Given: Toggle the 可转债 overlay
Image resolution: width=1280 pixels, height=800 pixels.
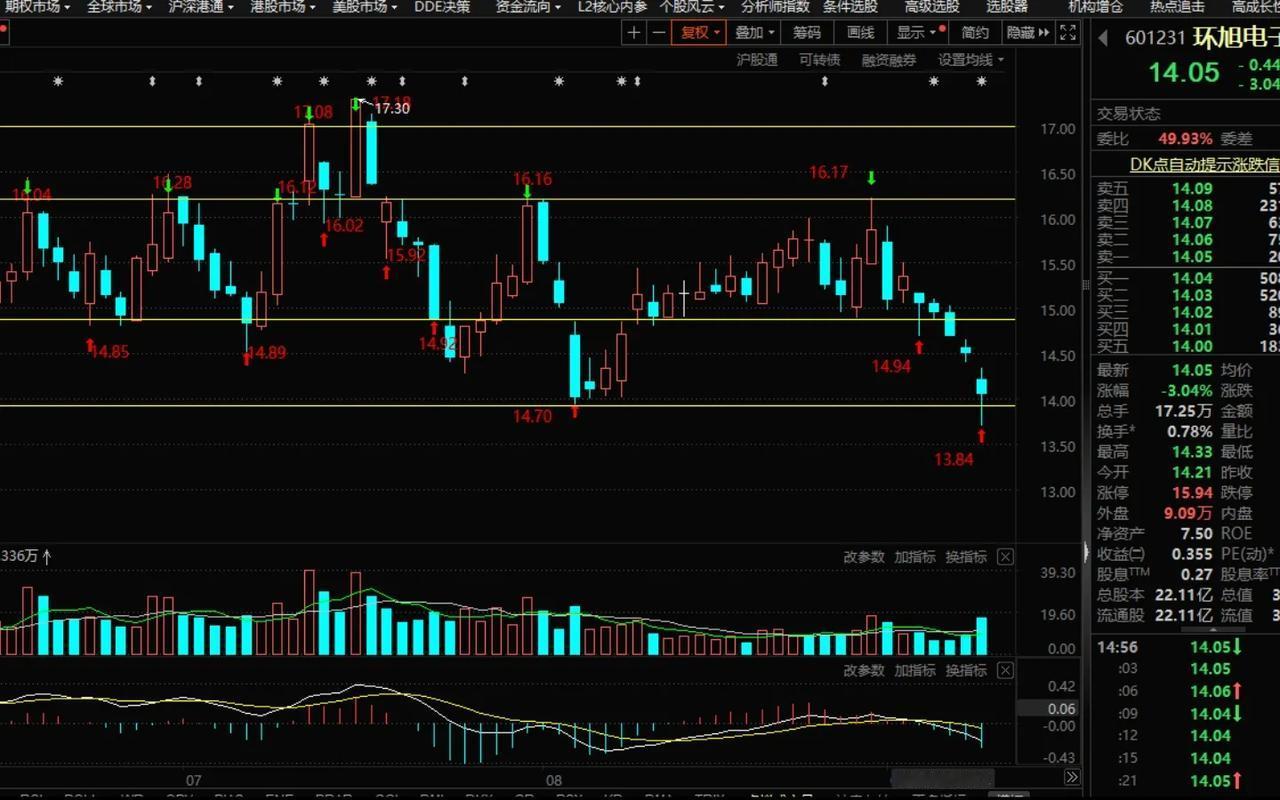Looking at the screenshot, I should point(819,60).
